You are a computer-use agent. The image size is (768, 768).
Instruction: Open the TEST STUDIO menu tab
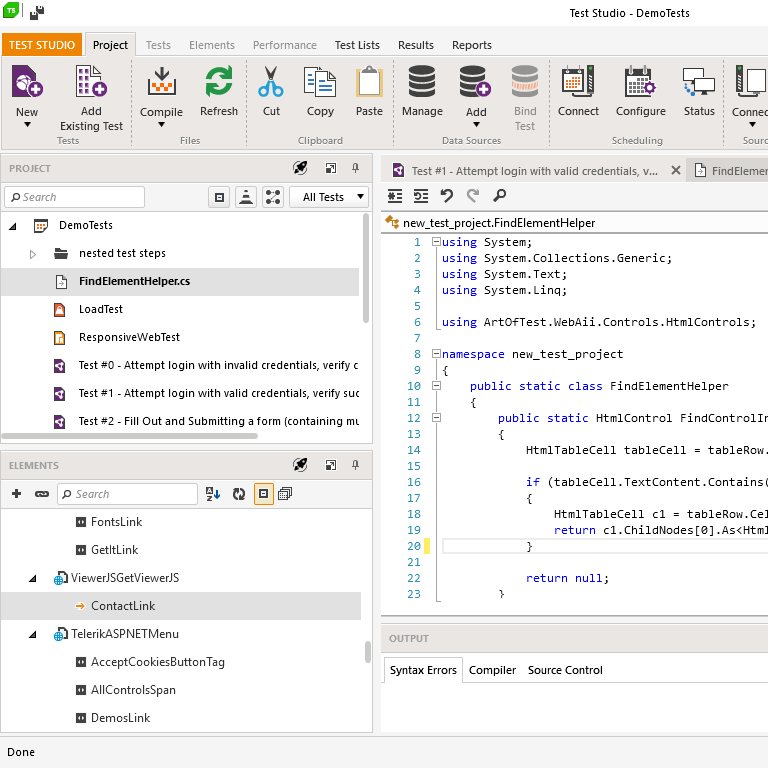[x=42, y=45]
